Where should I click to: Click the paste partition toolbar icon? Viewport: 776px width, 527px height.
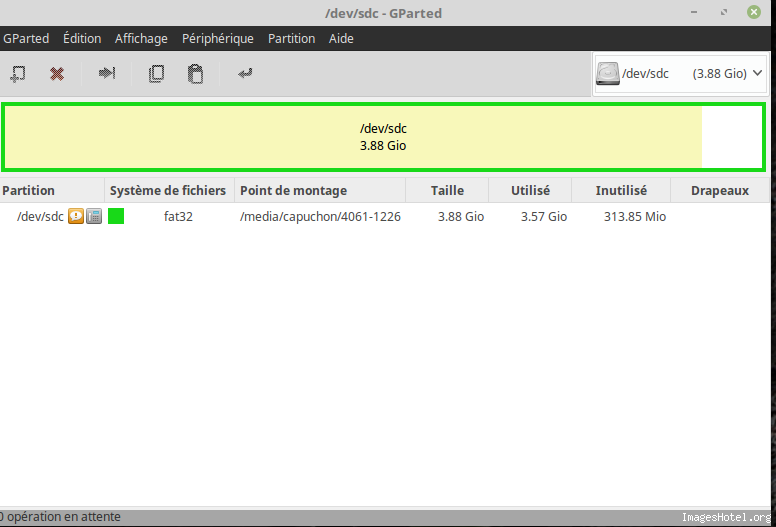(196, 74)
